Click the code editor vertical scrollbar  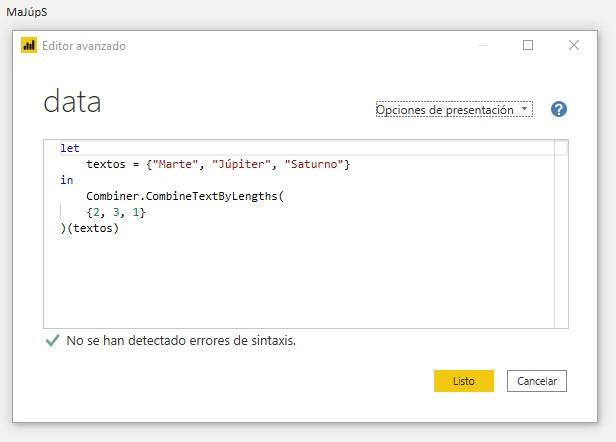[561, 234]
